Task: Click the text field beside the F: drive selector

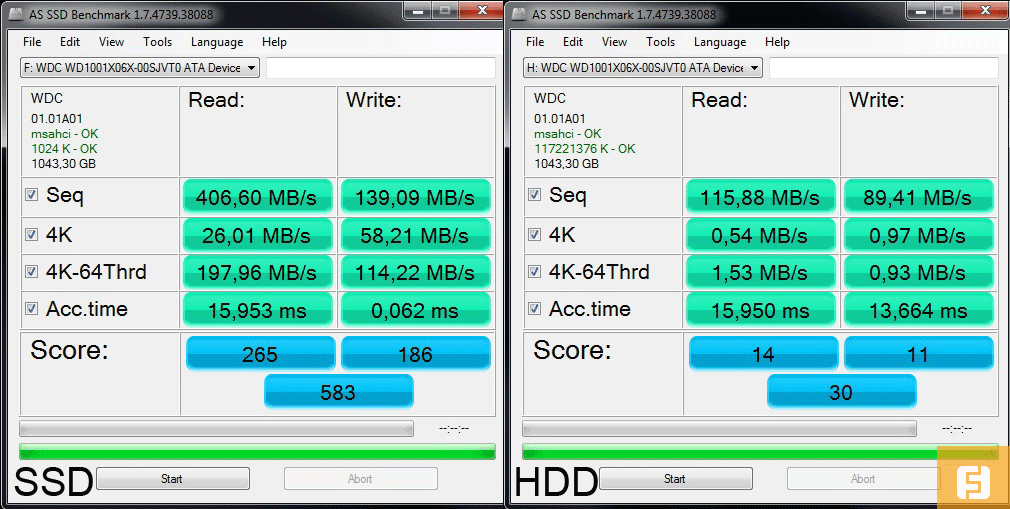Action: [x=381, y=68]
